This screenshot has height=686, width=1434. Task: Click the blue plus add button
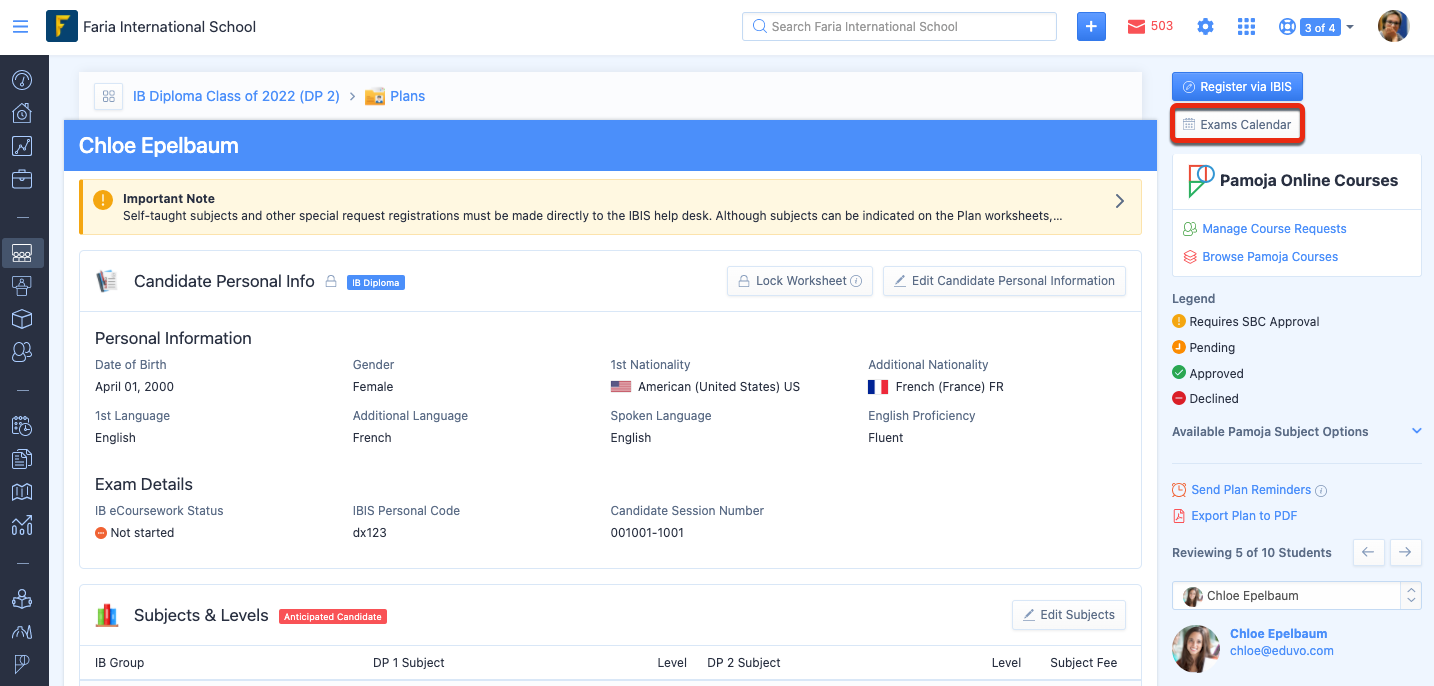click(x=1091, y=27)
